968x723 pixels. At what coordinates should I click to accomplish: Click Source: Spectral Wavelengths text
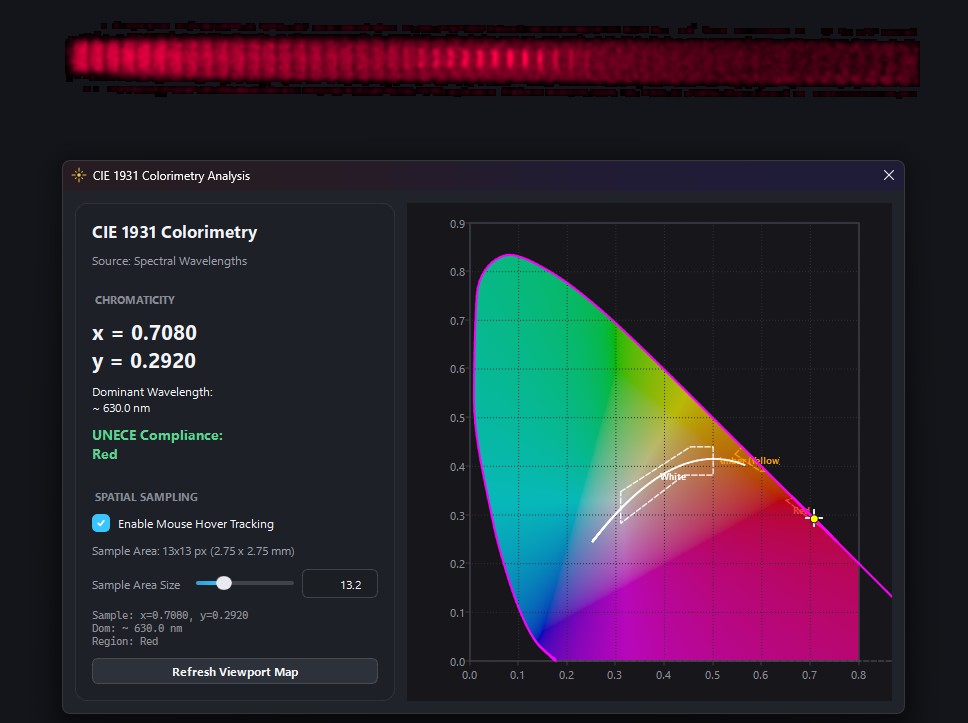[169, 261]
